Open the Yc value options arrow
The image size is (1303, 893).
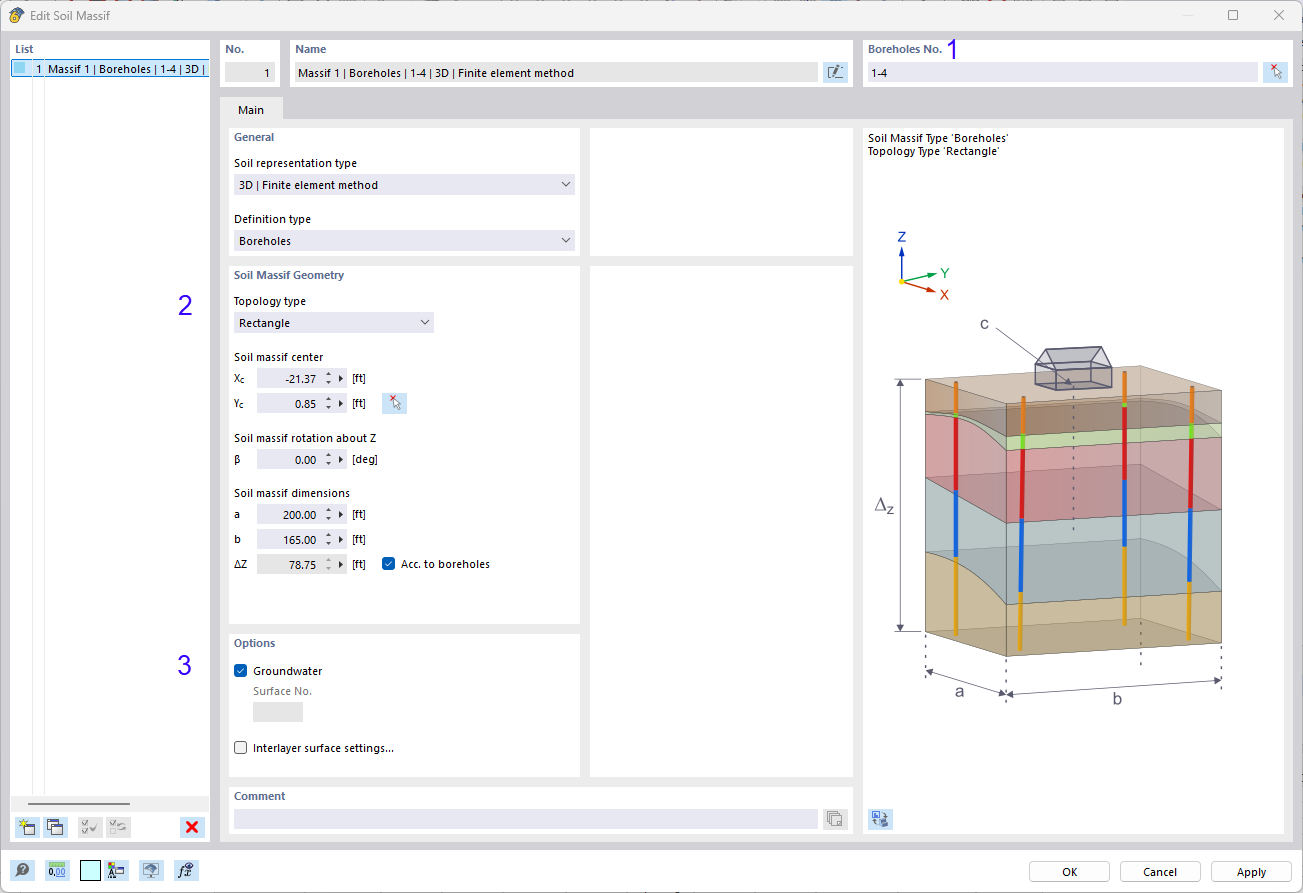[341, 404]
